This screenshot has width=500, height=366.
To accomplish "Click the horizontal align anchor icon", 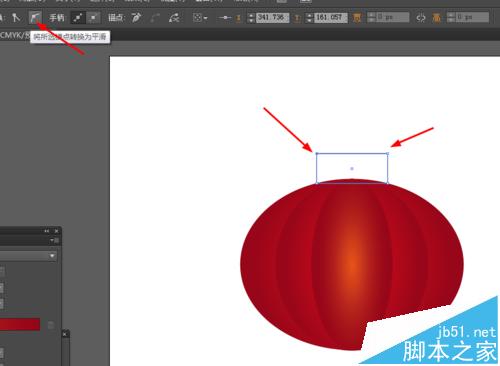I will [x=225, y=18].
